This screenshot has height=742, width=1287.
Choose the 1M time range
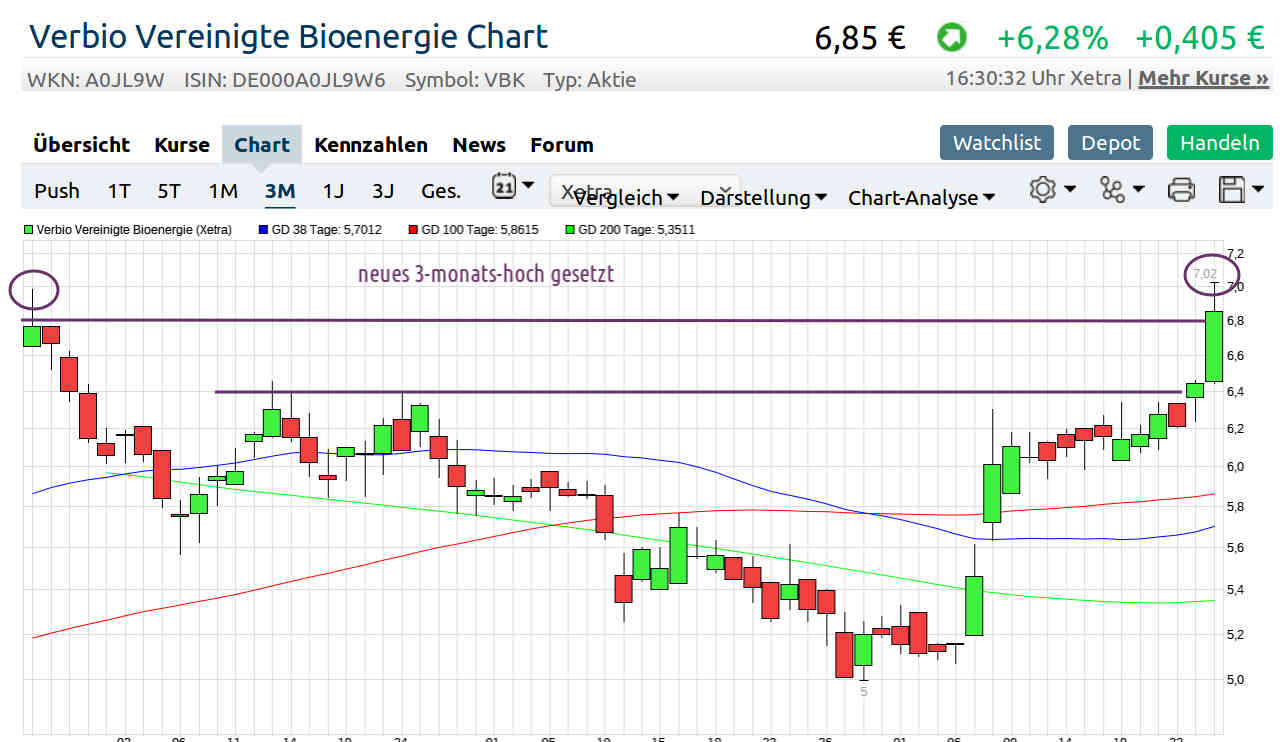point(223,191)
